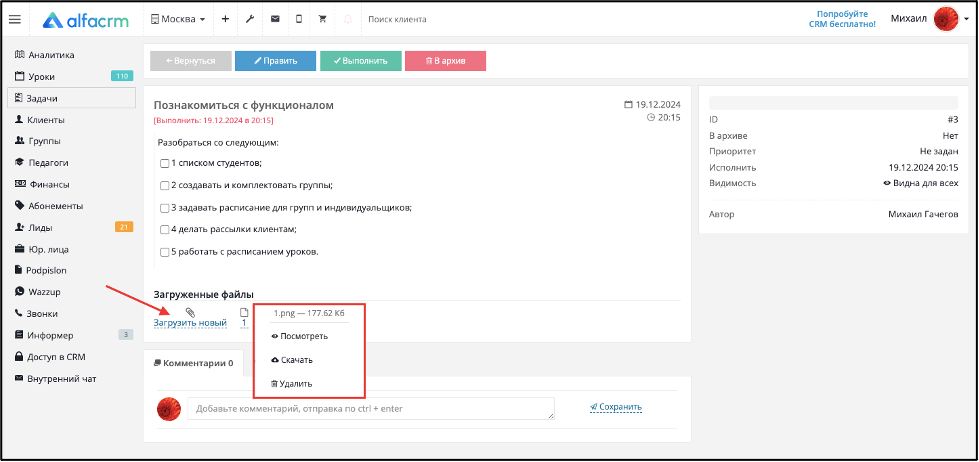Click the Вернуться button
This screenshot has height=462, width=979.
click(x=190, y=61)
